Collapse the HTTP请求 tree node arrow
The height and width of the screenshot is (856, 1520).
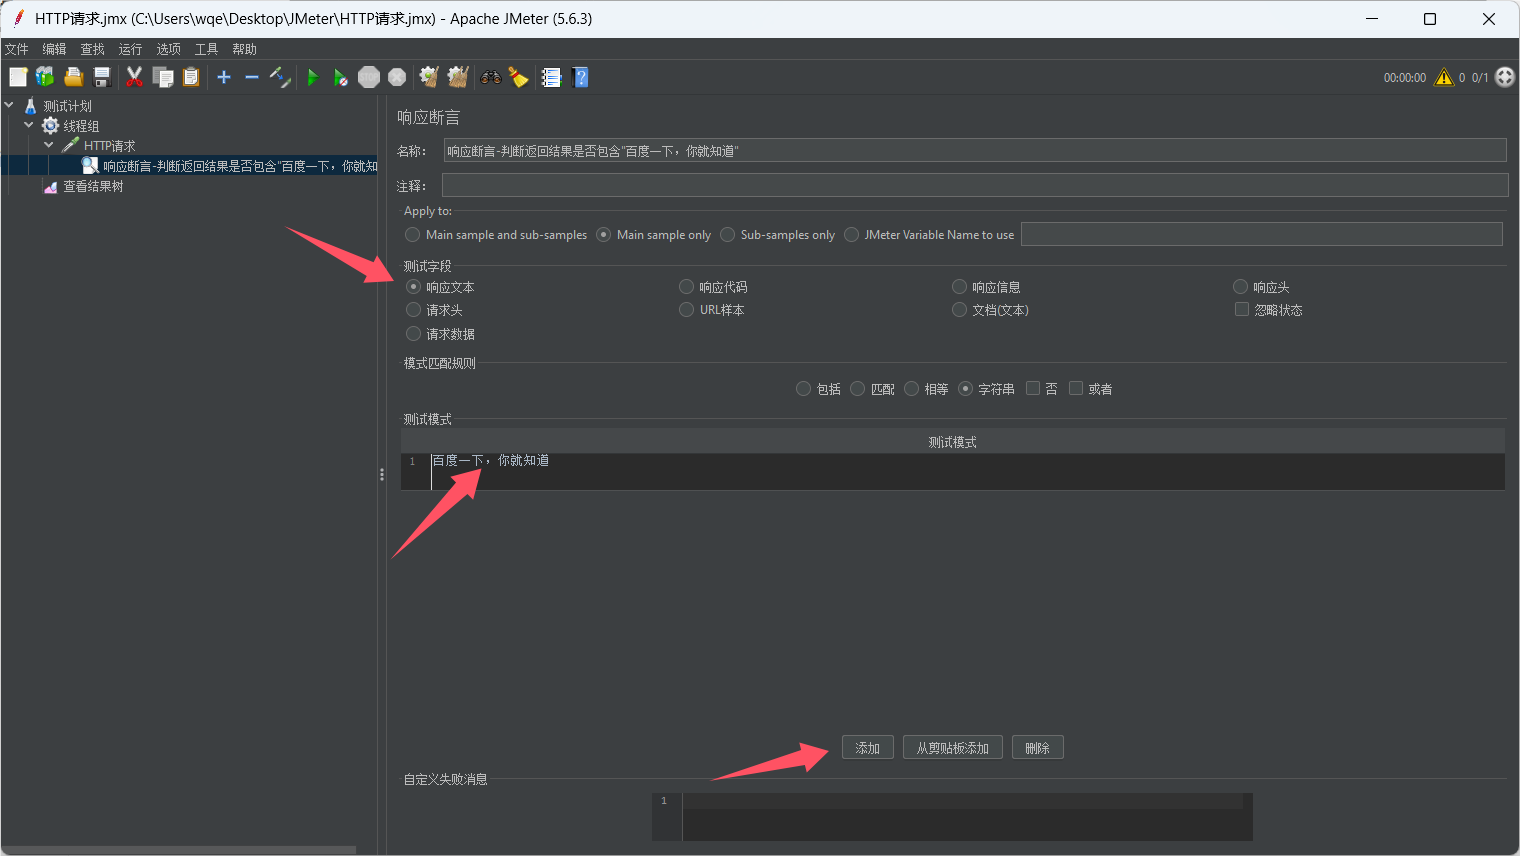tap(49, 145)
